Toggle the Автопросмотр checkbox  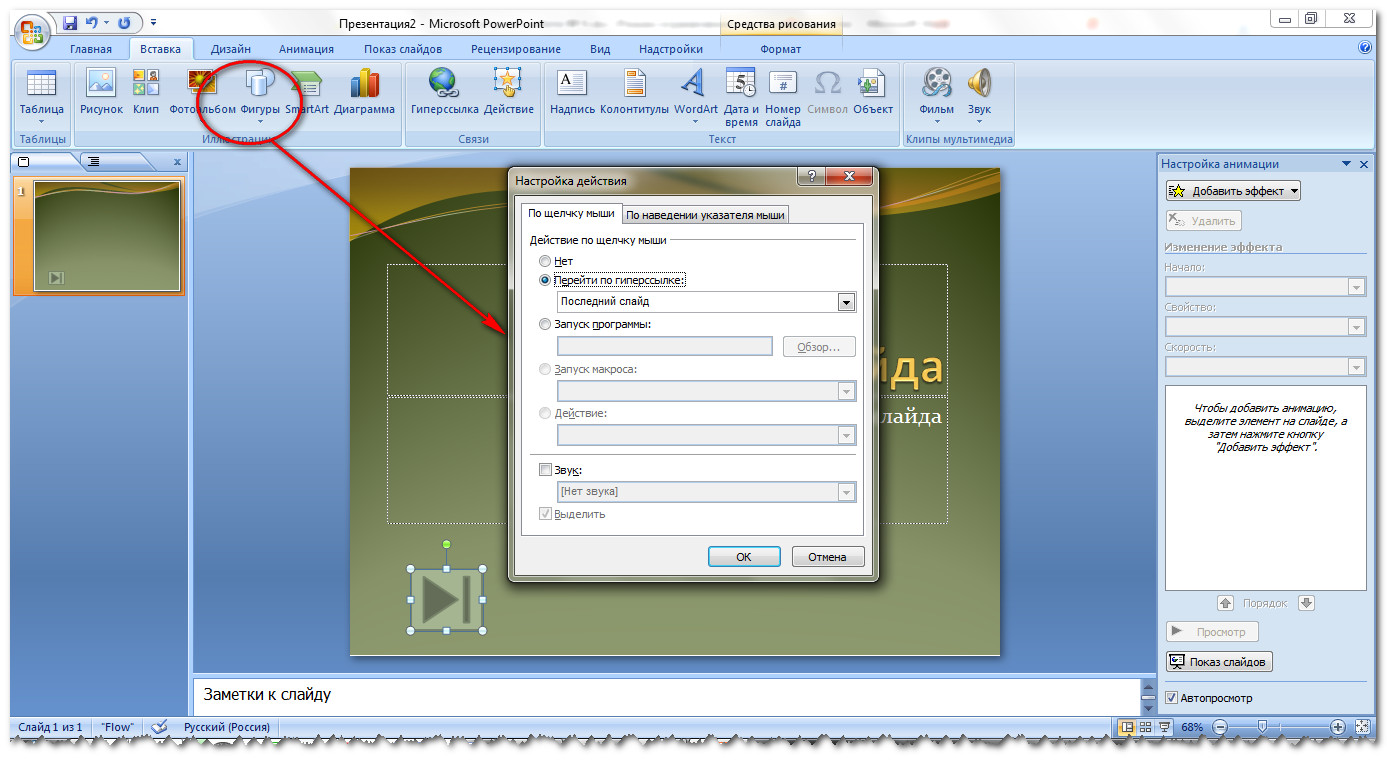coord(1173,698)
